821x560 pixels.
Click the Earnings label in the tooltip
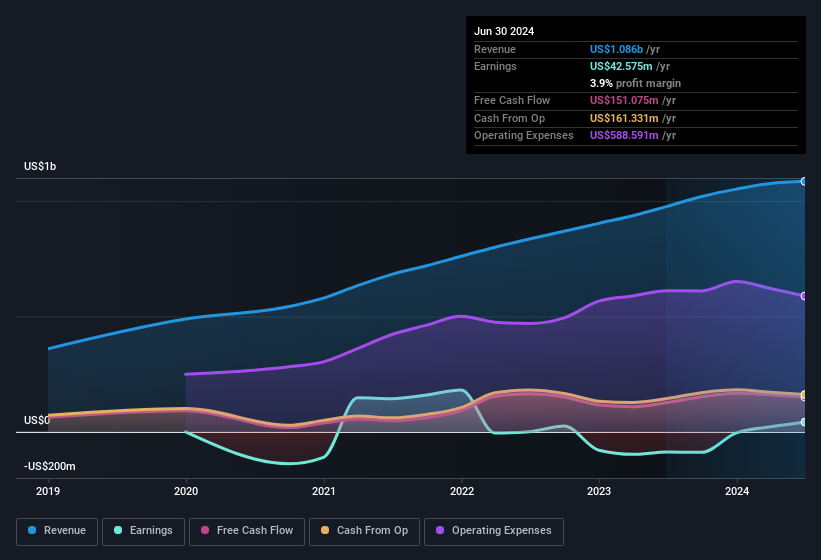point(495,66)
